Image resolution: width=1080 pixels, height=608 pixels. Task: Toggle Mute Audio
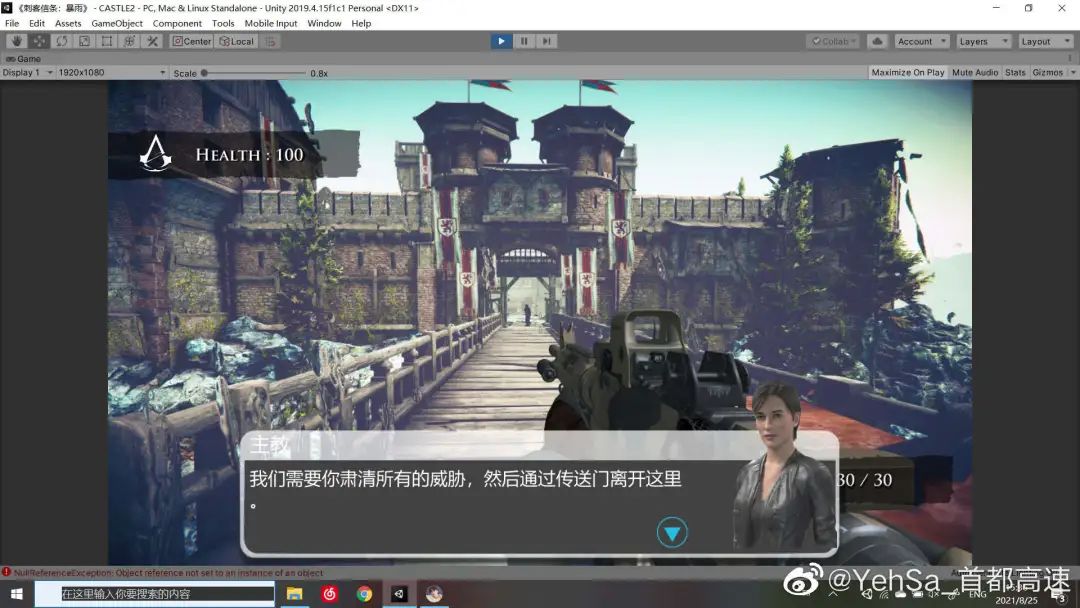click(975, 72)
